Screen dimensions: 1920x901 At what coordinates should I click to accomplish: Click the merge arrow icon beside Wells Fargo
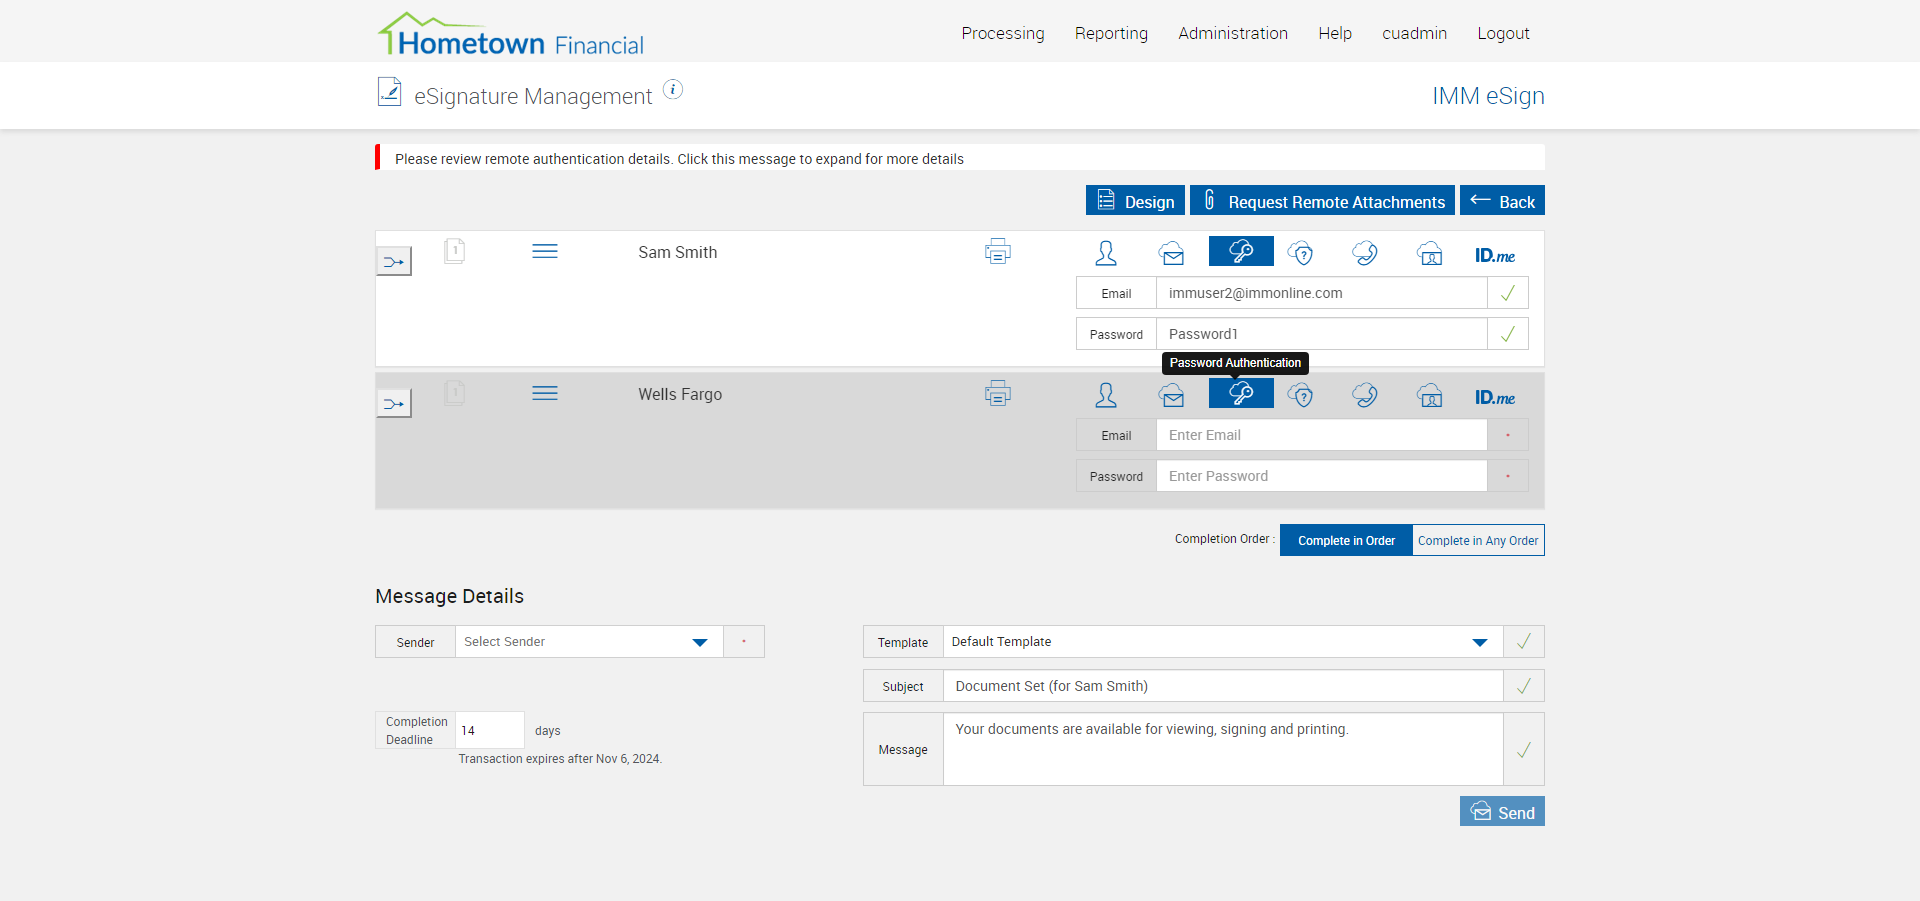[394, 404]
